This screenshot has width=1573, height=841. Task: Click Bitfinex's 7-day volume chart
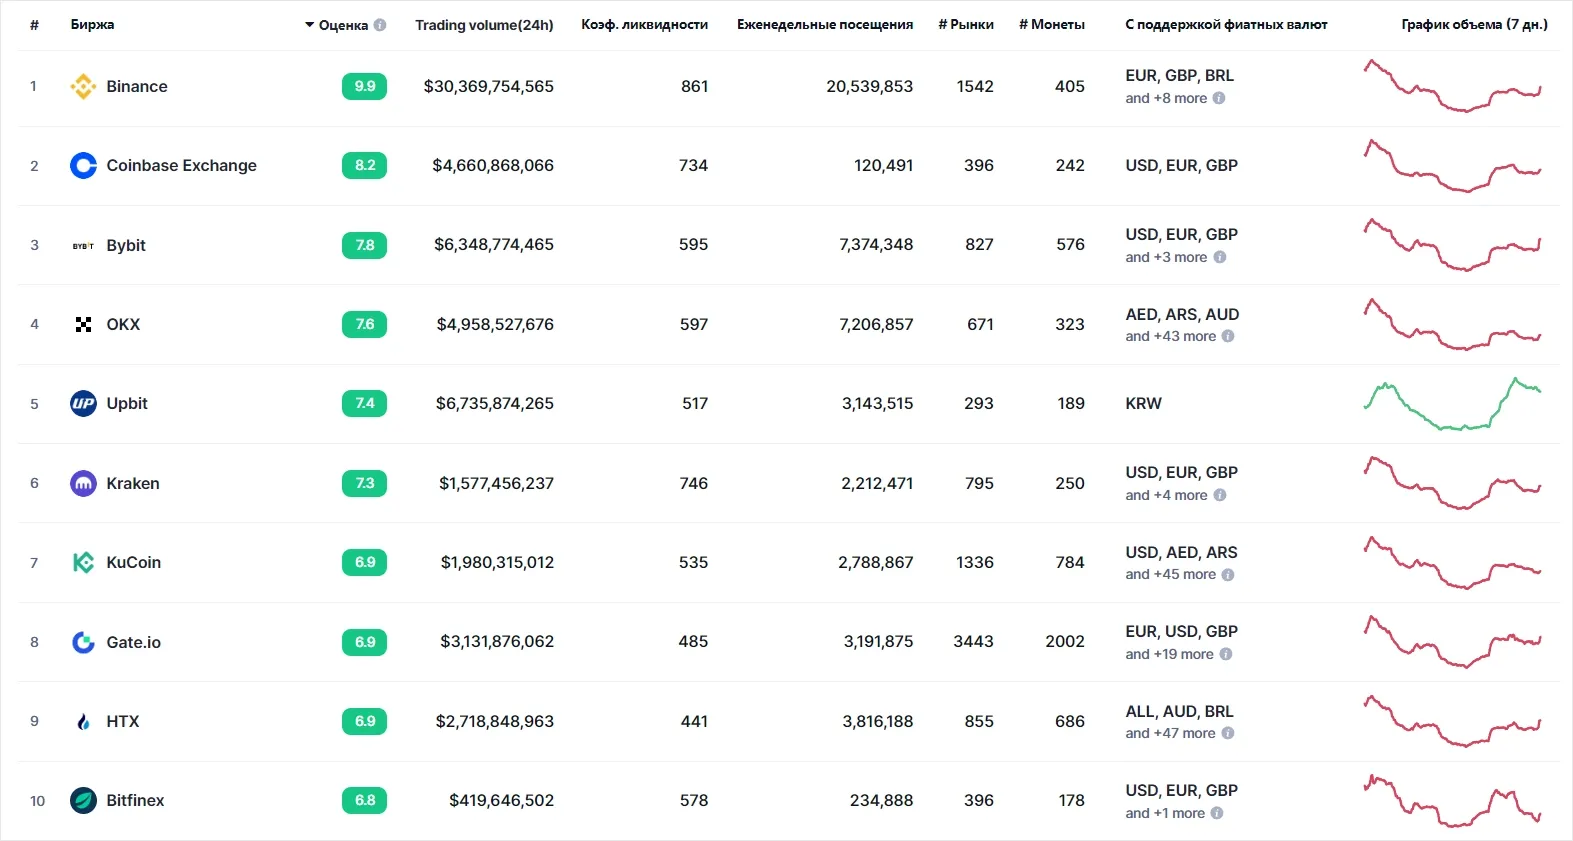[x=1453, y=801]
